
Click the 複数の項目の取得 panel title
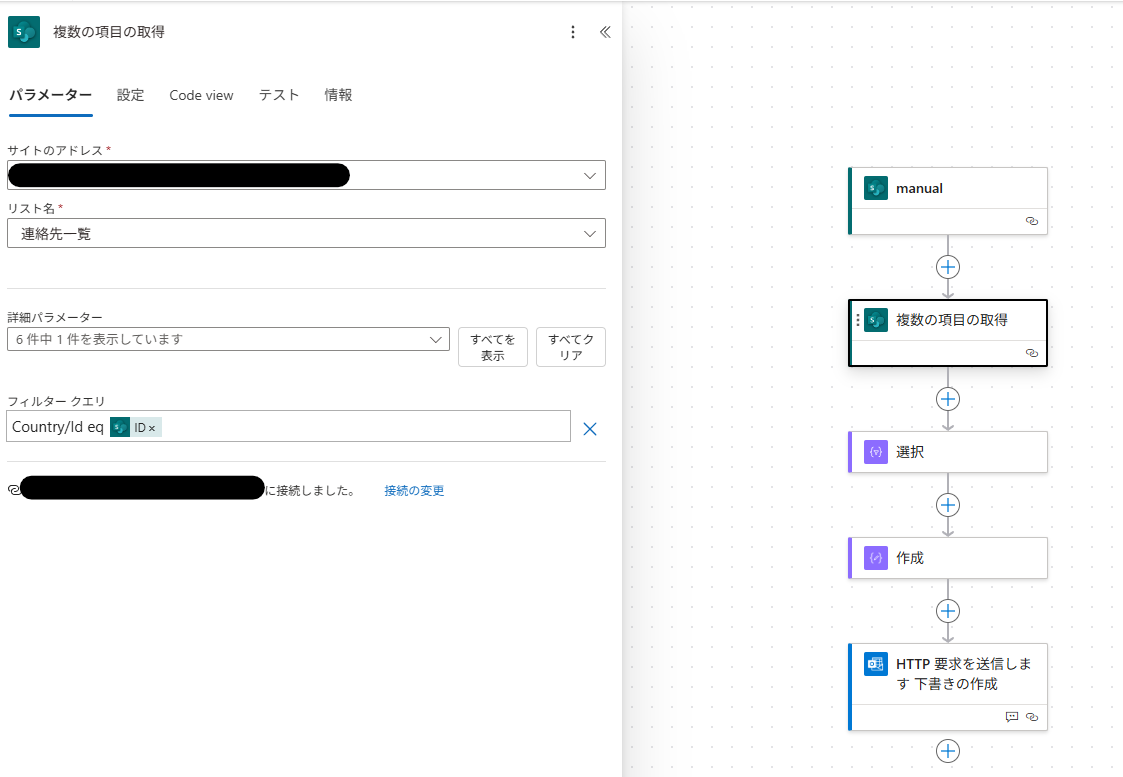click(x=109, y=32)
